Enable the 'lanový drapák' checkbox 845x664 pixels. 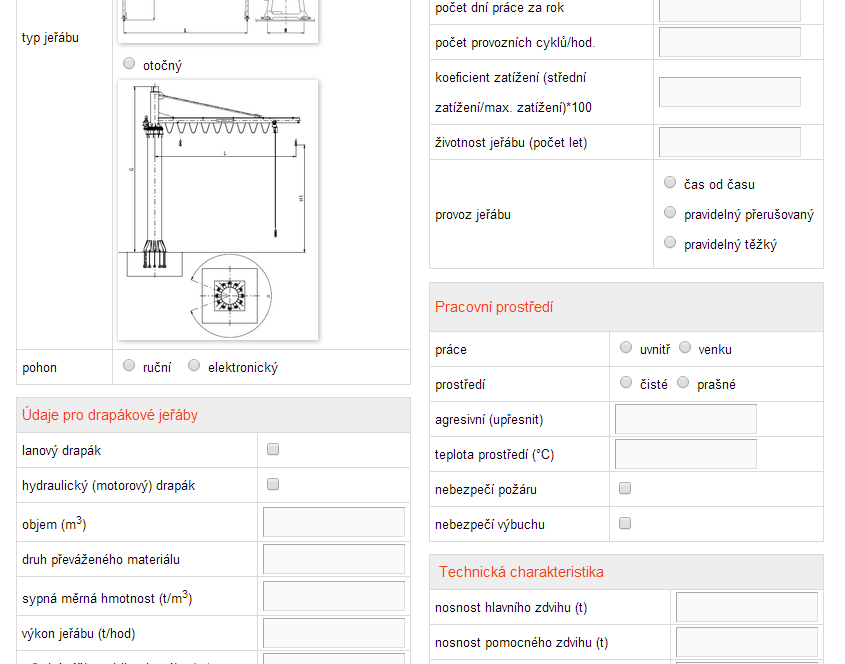tap(273, 450)
